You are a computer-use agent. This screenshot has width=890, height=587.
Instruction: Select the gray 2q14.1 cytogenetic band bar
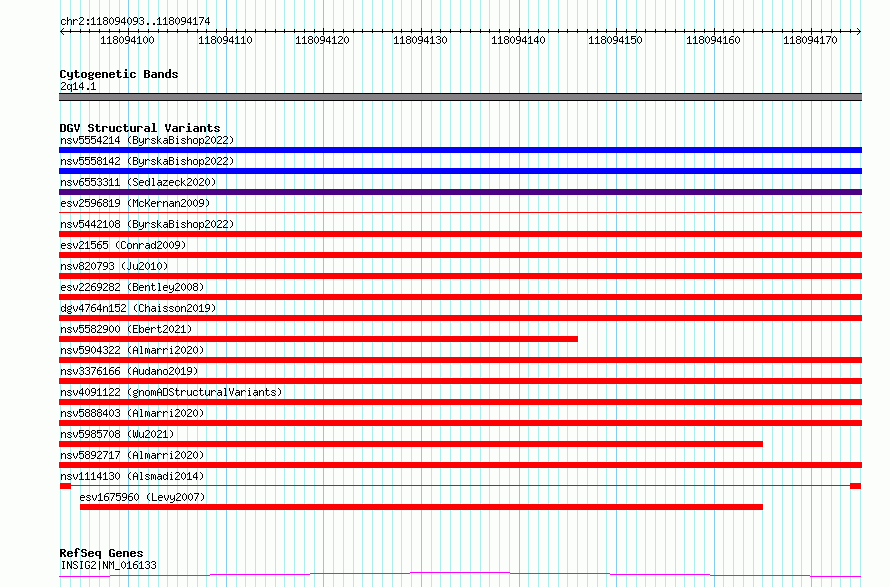pos(460,97)
